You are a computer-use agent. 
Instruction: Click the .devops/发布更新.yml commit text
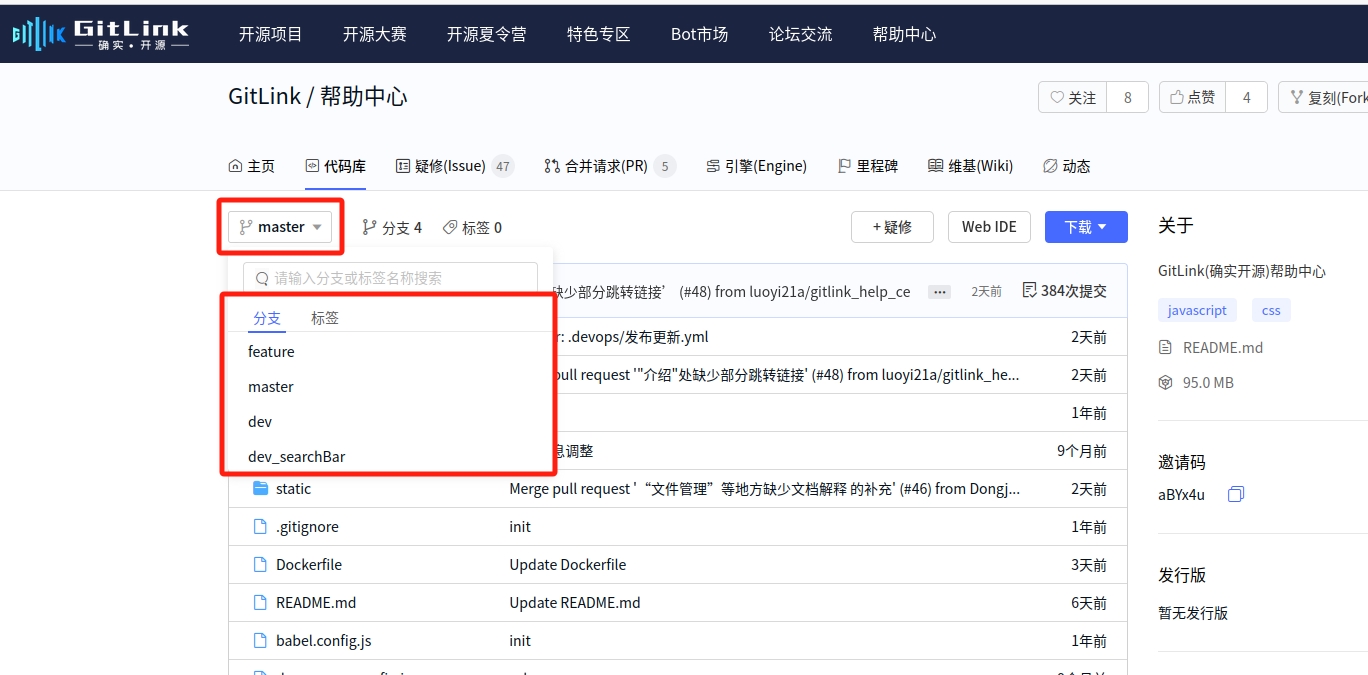632,337
